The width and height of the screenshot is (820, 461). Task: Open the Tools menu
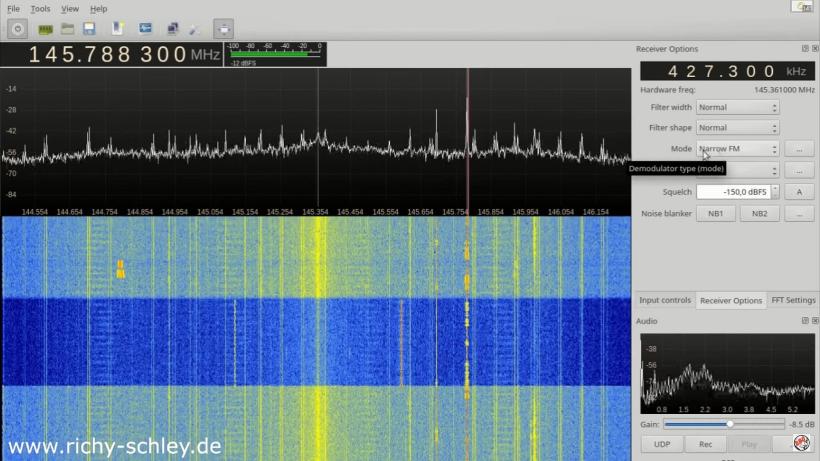pos(40,9)
